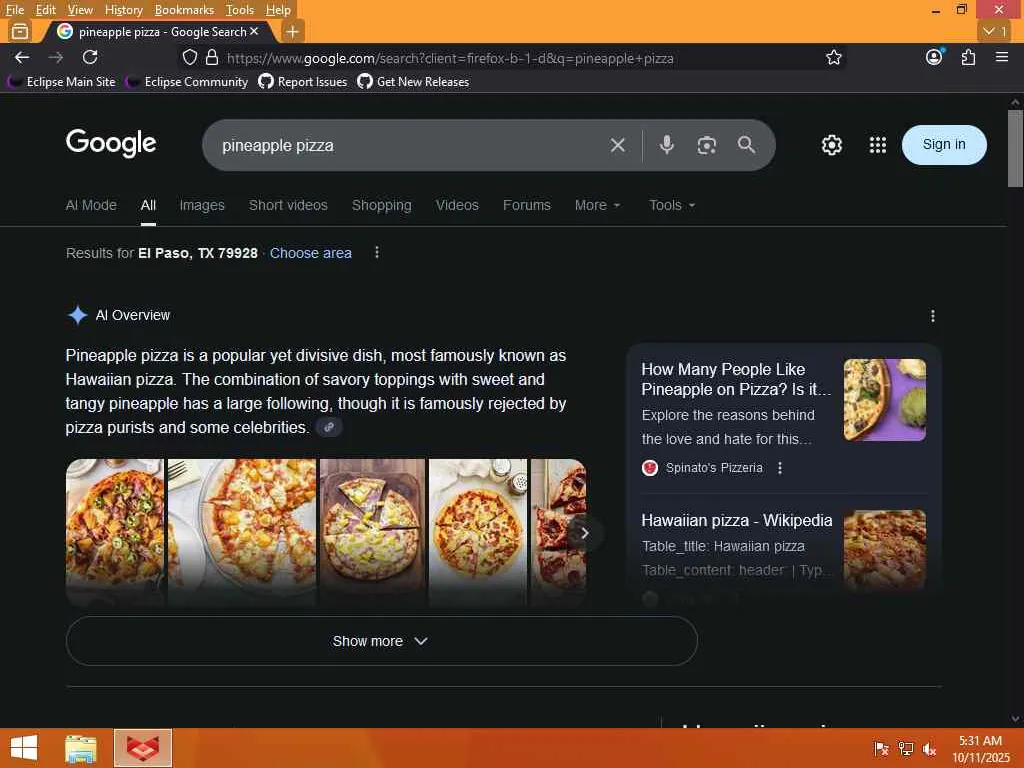
Task: Open the extensions puzzle icon
Action: click(968, 57)
